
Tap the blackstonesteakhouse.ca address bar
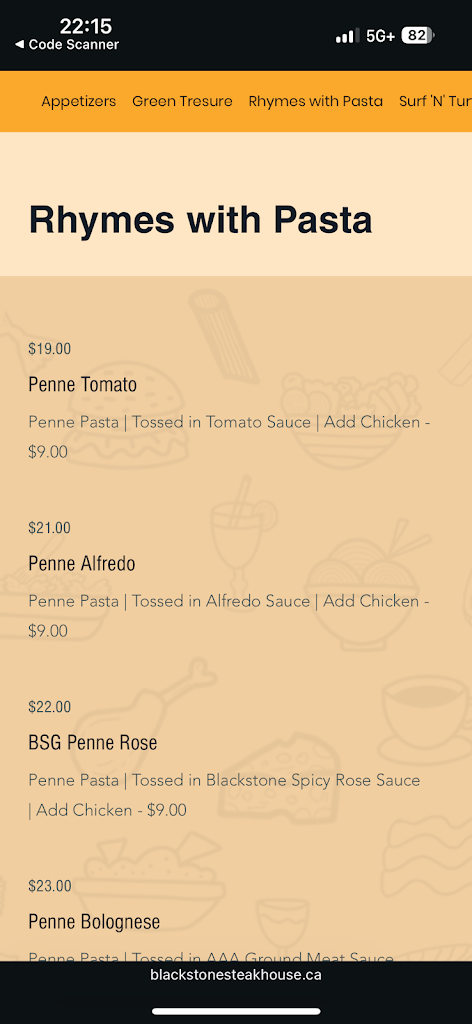(236, 975)
